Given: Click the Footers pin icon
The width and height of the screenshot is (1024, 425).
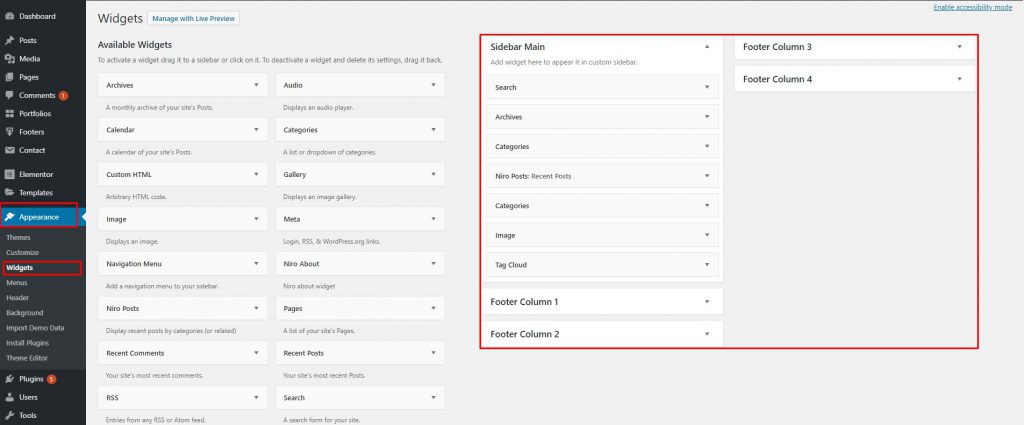Looking at the screenshot, I should click(x=9, y=132).
